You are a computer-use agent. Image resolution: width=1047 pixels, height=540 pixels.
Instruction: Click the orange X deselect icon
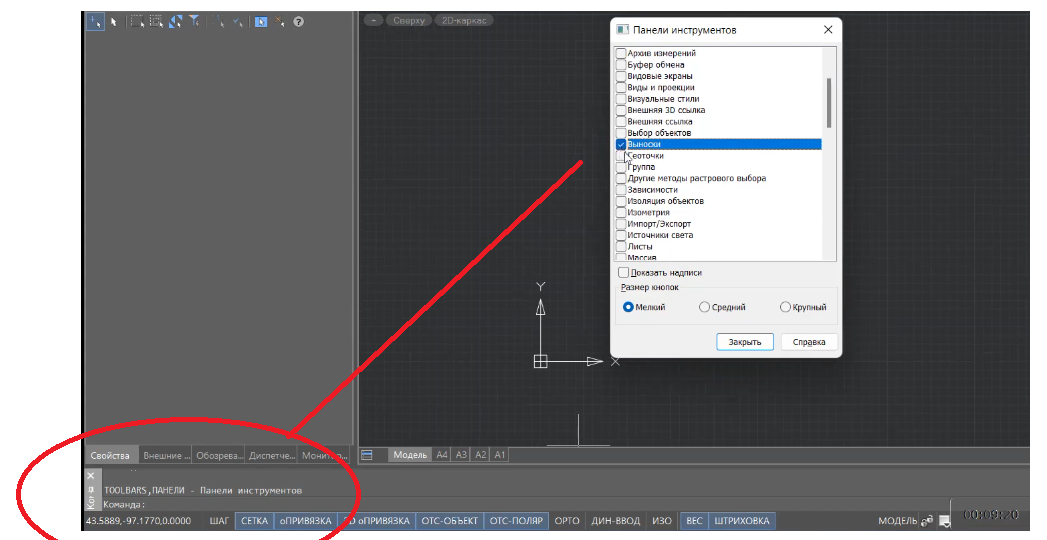tap(279, 21)
